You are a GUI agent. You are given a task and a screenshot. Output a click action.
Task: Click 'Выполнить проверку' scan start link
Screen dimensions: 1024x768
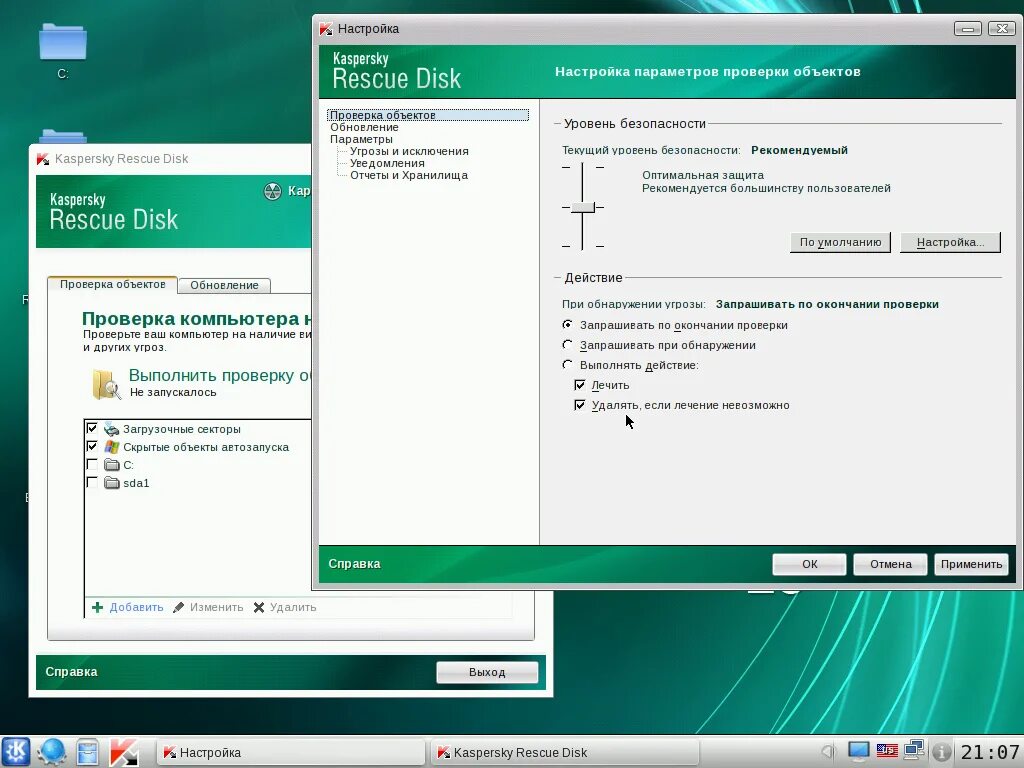click(219, 376)
